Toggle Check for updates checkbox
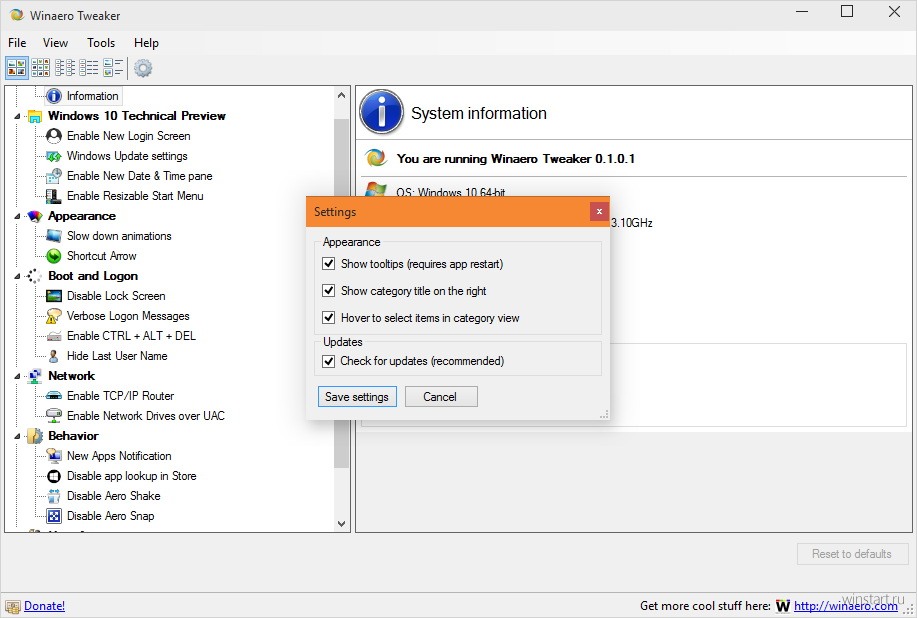This screenshot has width=917, height=618. tap(329, 361)
